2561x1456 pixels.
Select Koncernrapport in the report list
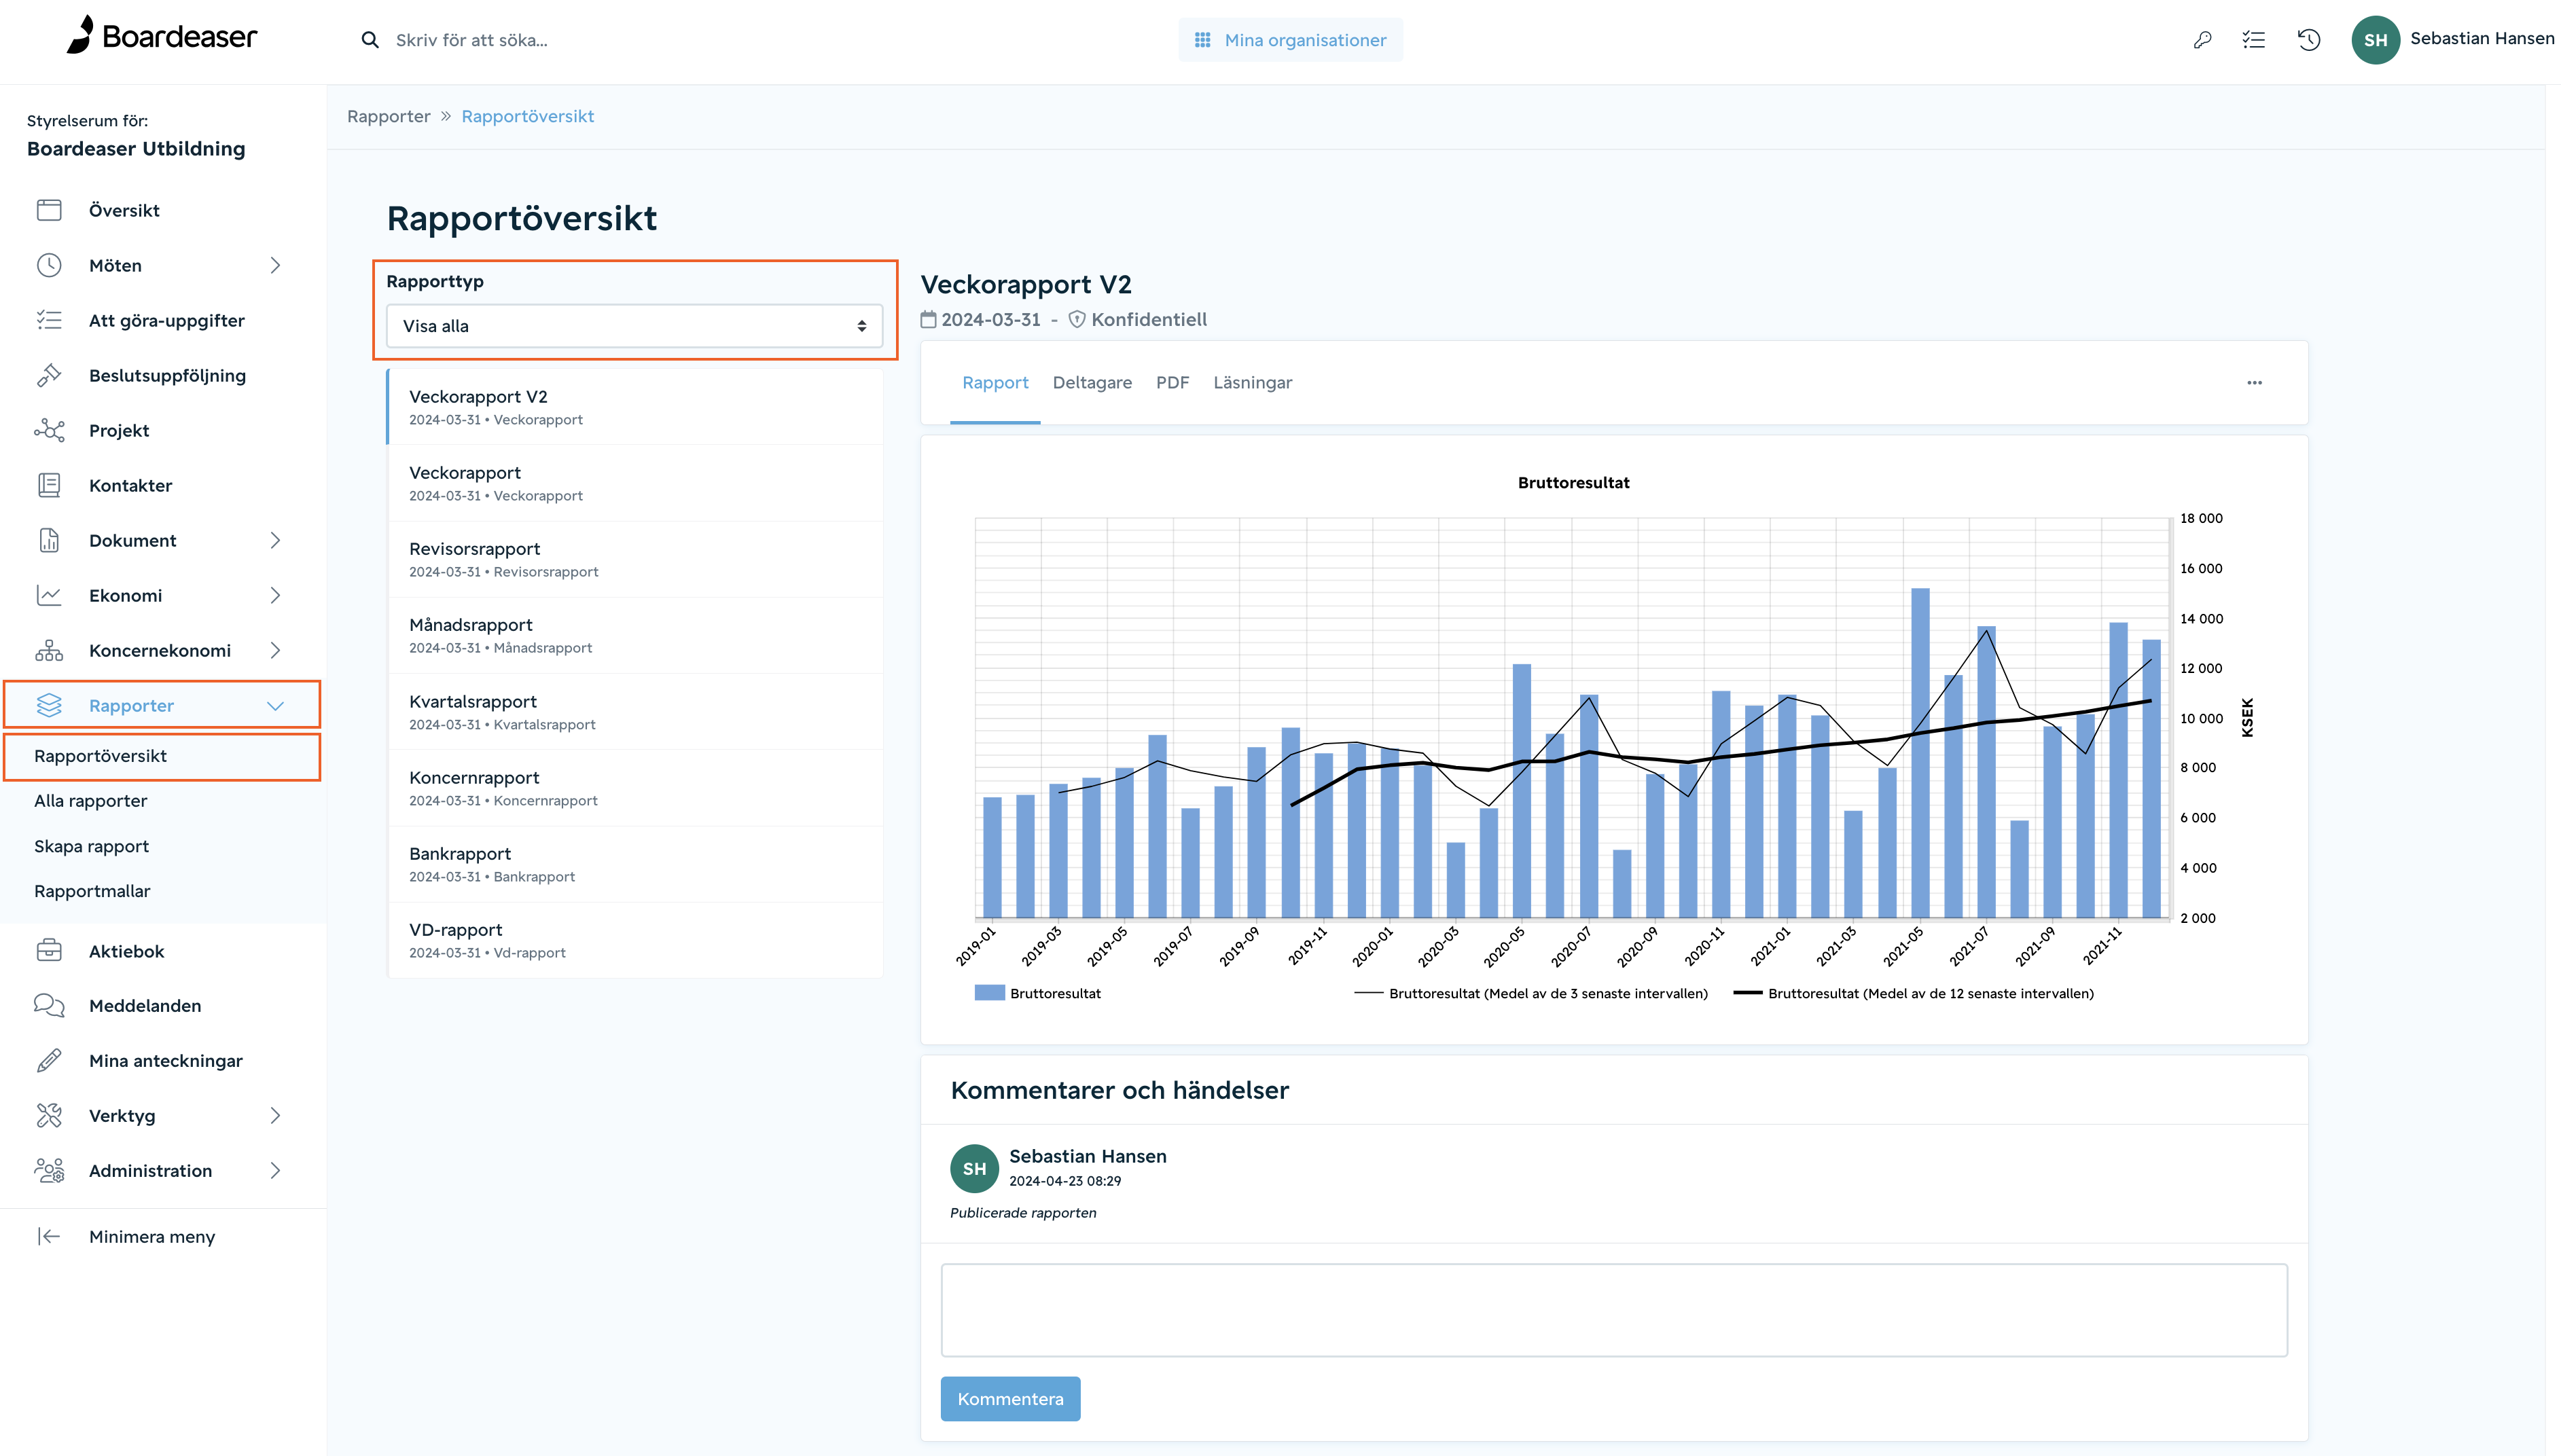click(636, 788)
